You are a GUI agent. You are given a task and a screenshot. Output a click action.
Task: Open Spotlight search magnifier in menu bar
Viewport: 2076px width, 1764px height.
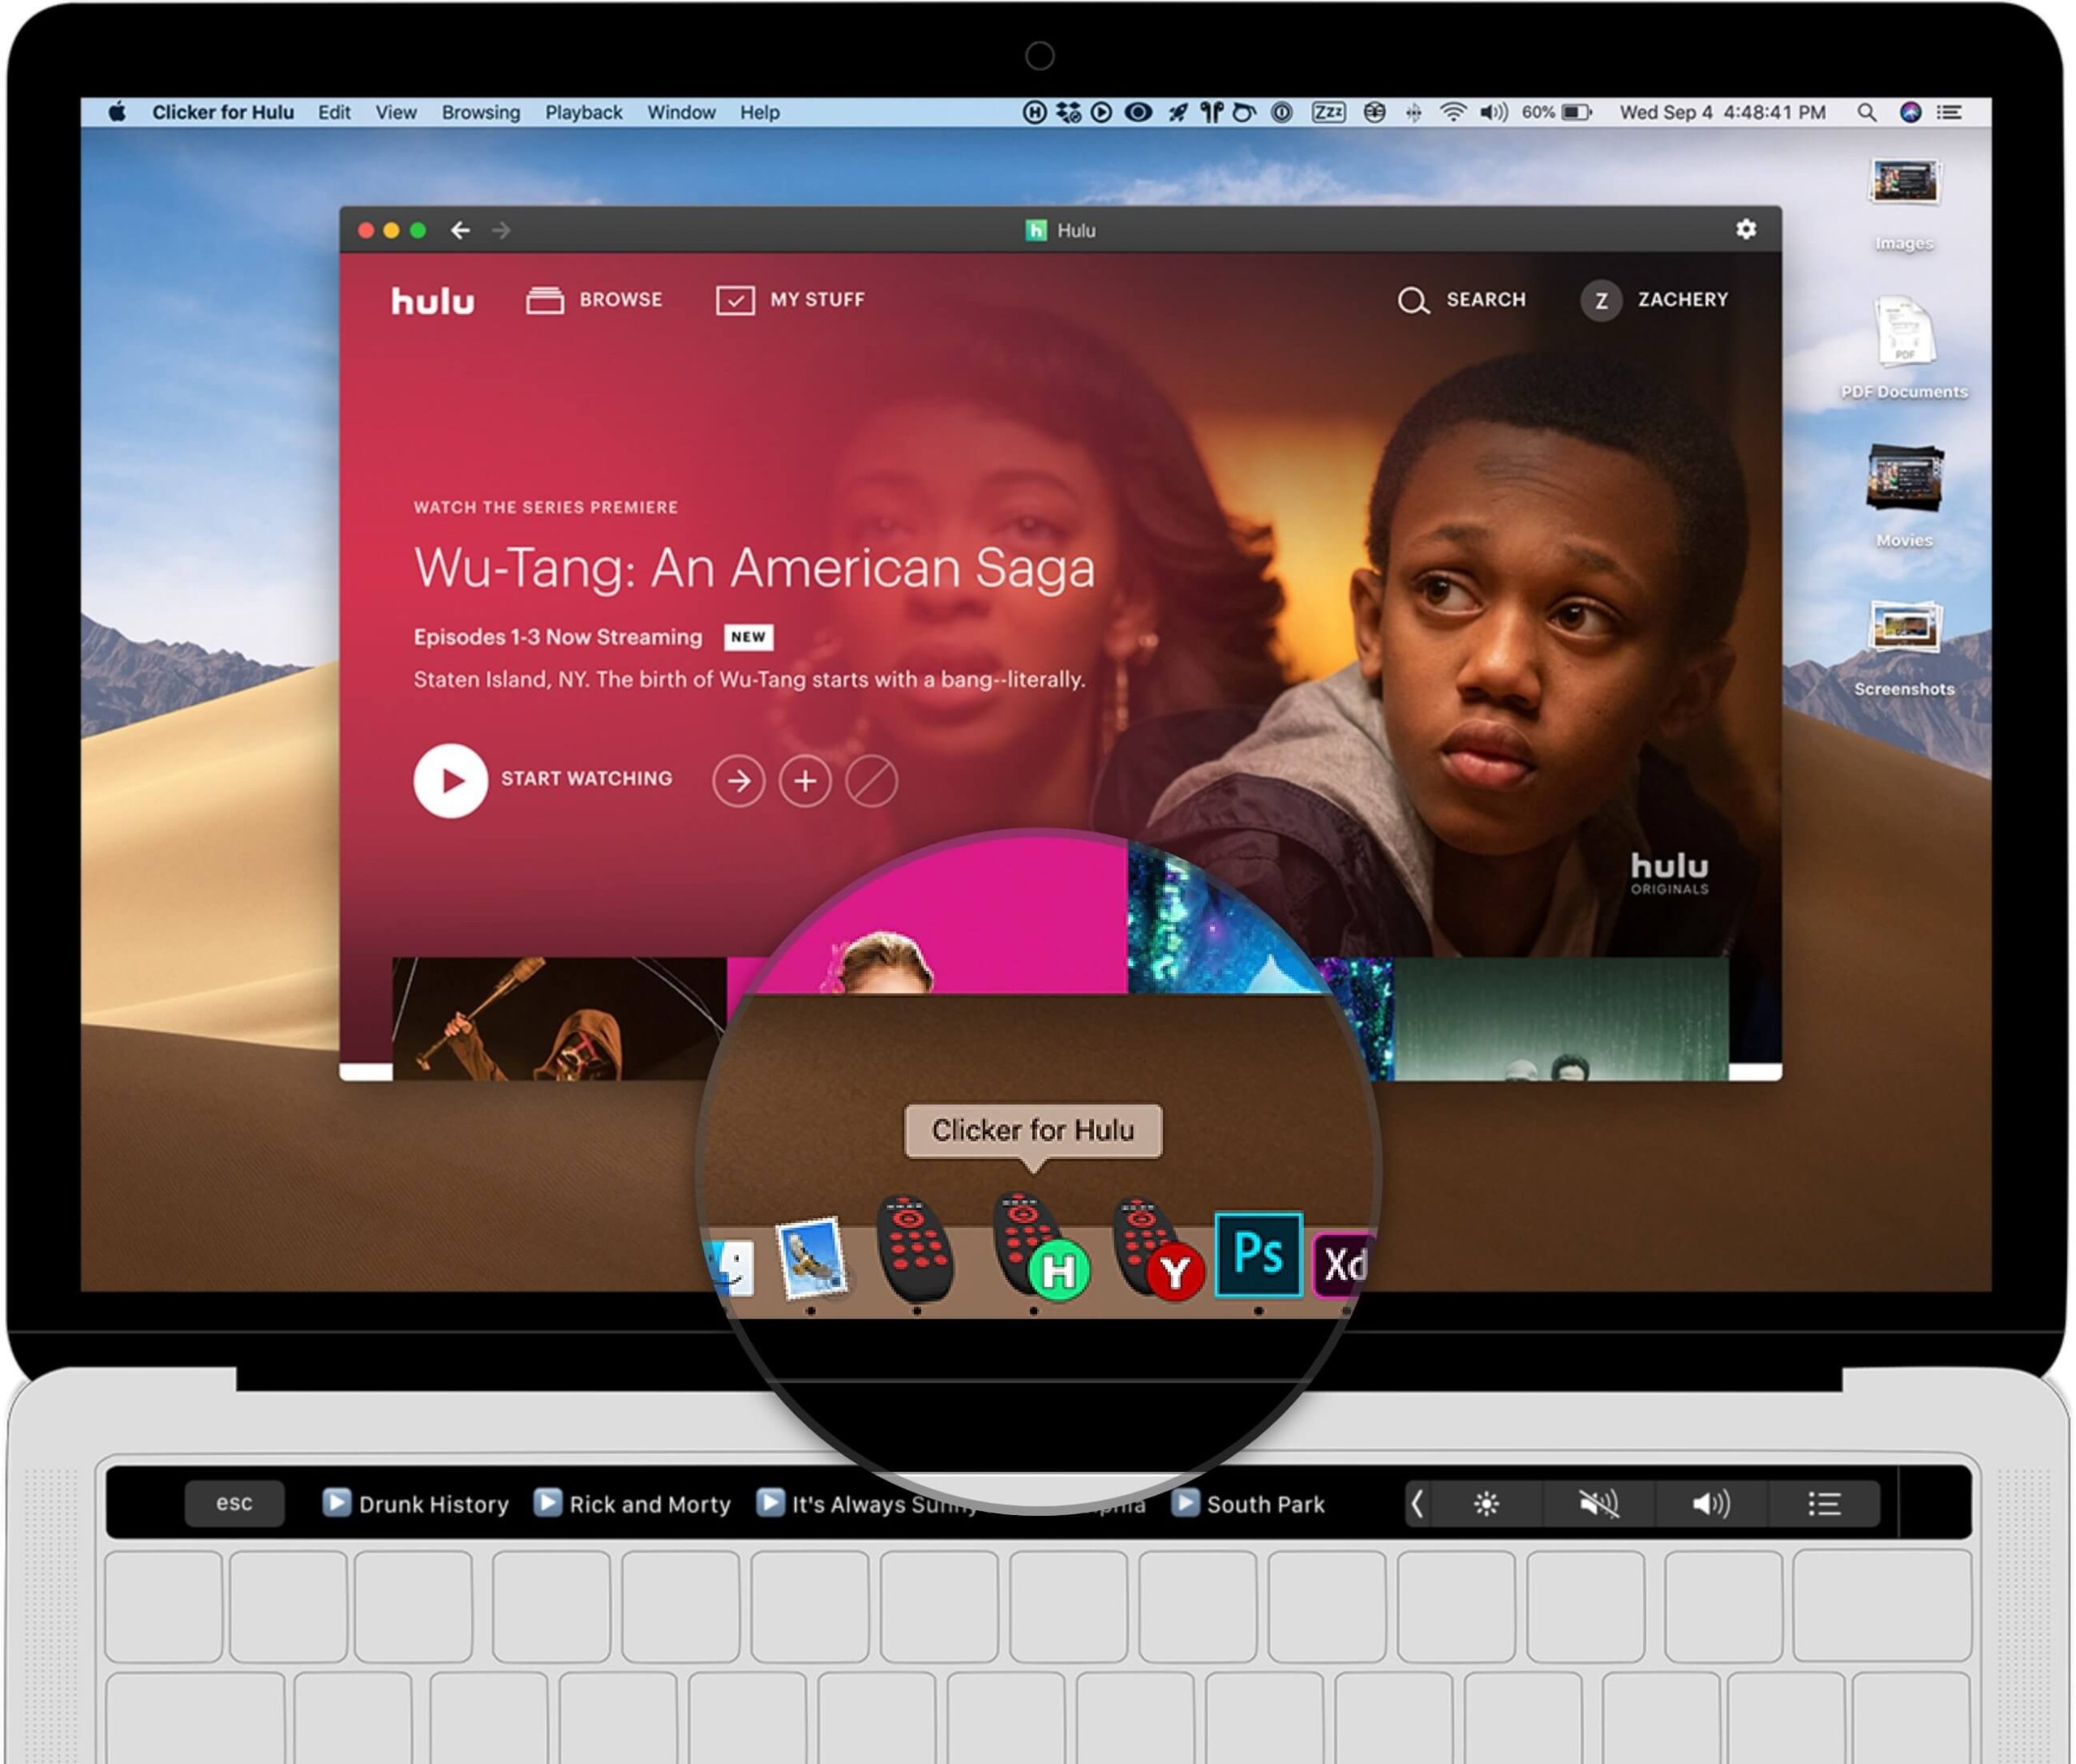coord(1867,112)
